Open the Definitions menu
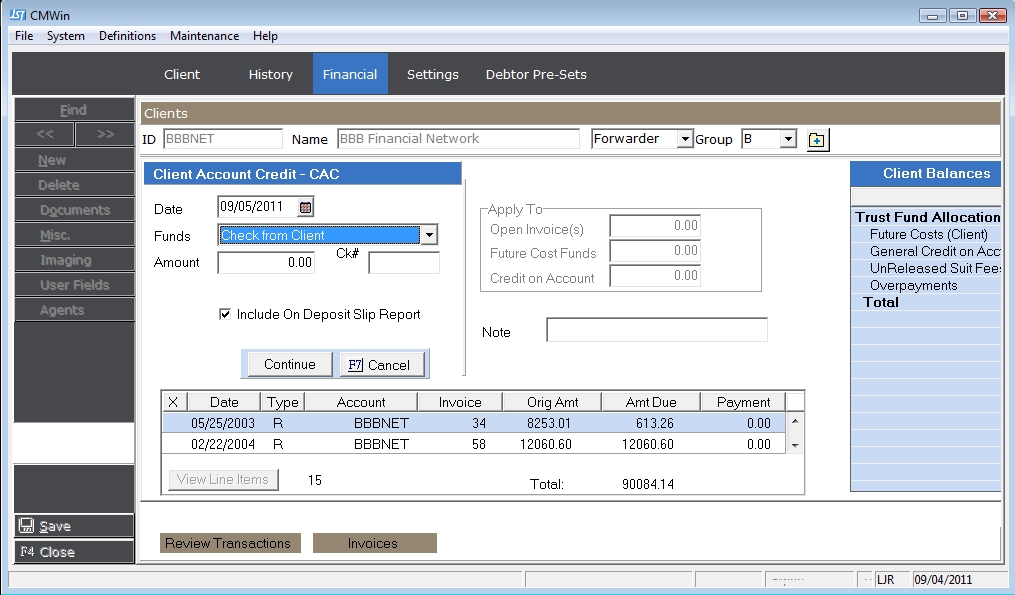 (x=127, y=36)
